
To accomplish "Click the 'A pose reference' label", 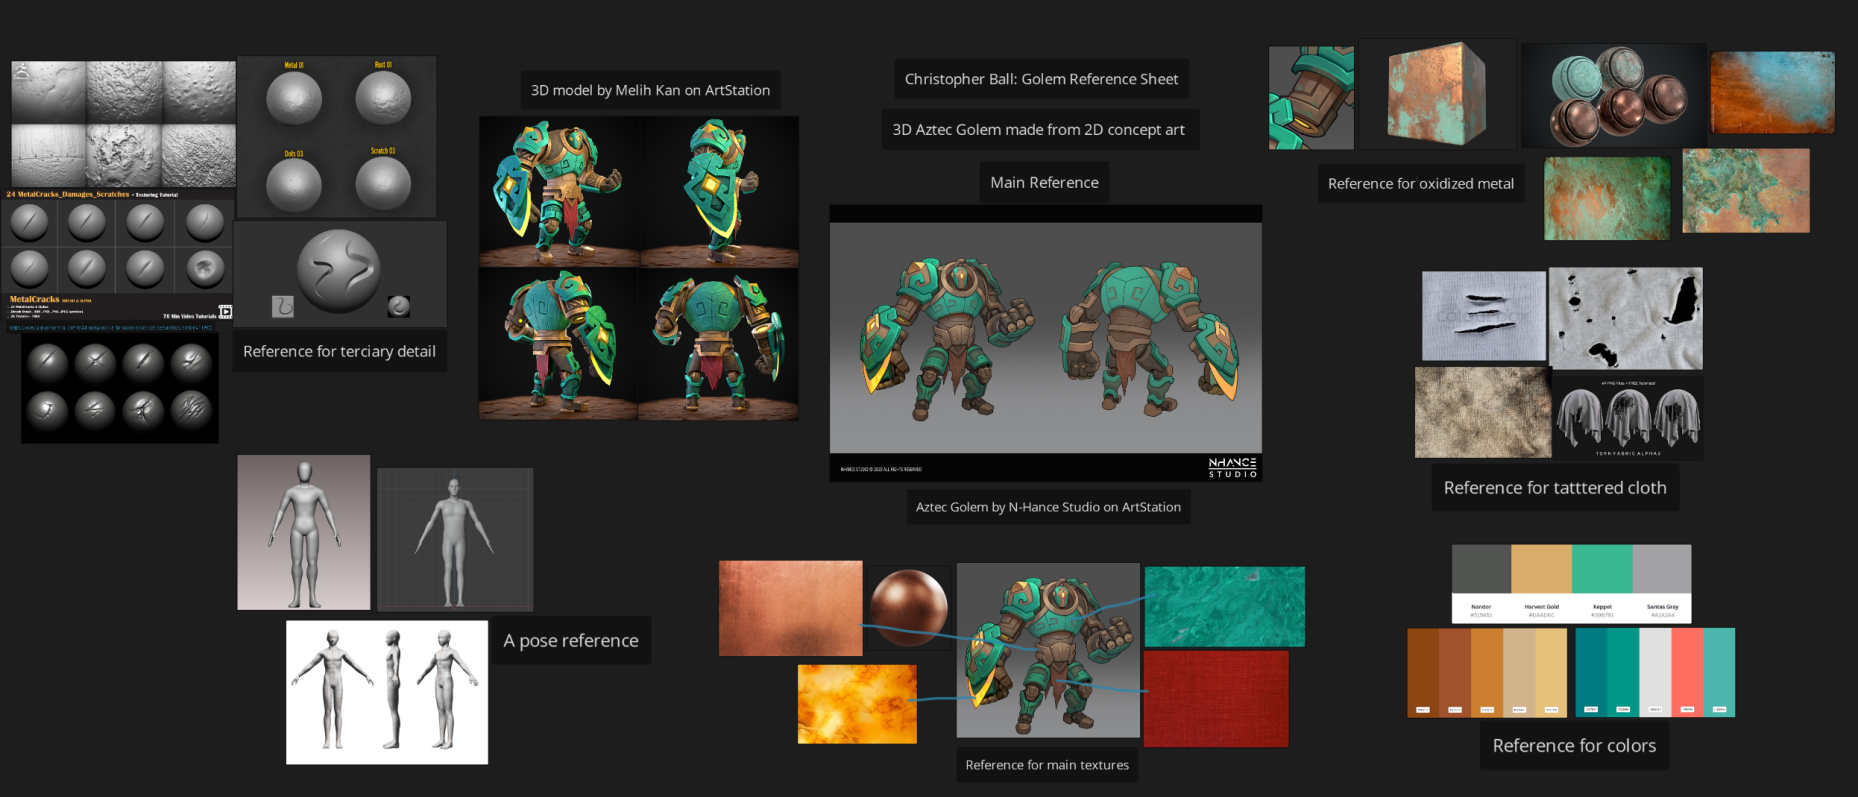I will 571,641.
